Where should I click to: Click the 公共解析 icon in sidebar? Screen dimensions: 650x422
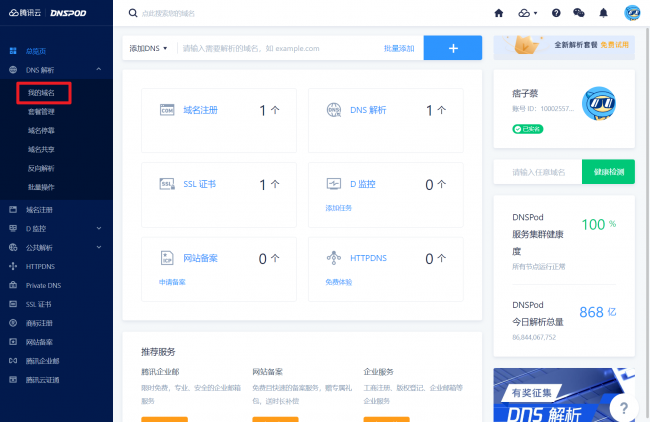point(13,247)
